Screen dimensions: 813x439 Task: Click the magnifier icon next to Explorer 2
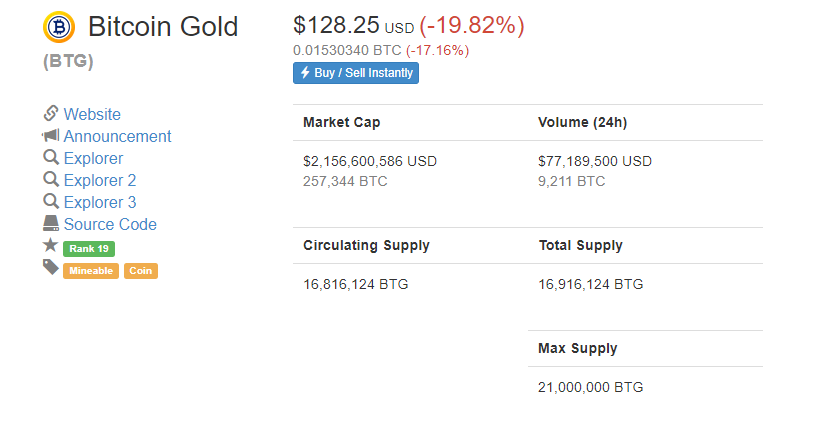pos(51,179)
